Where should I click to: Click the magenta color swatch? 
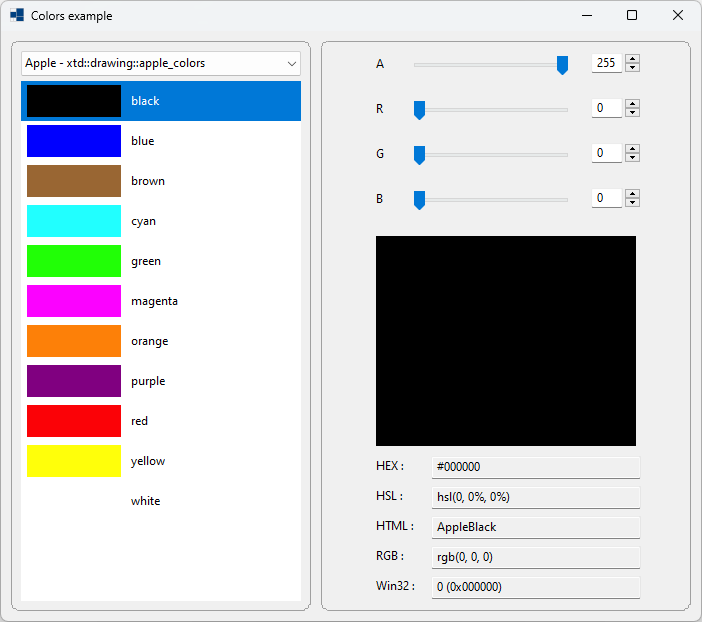pyautogui.click(x=74, y=301)
